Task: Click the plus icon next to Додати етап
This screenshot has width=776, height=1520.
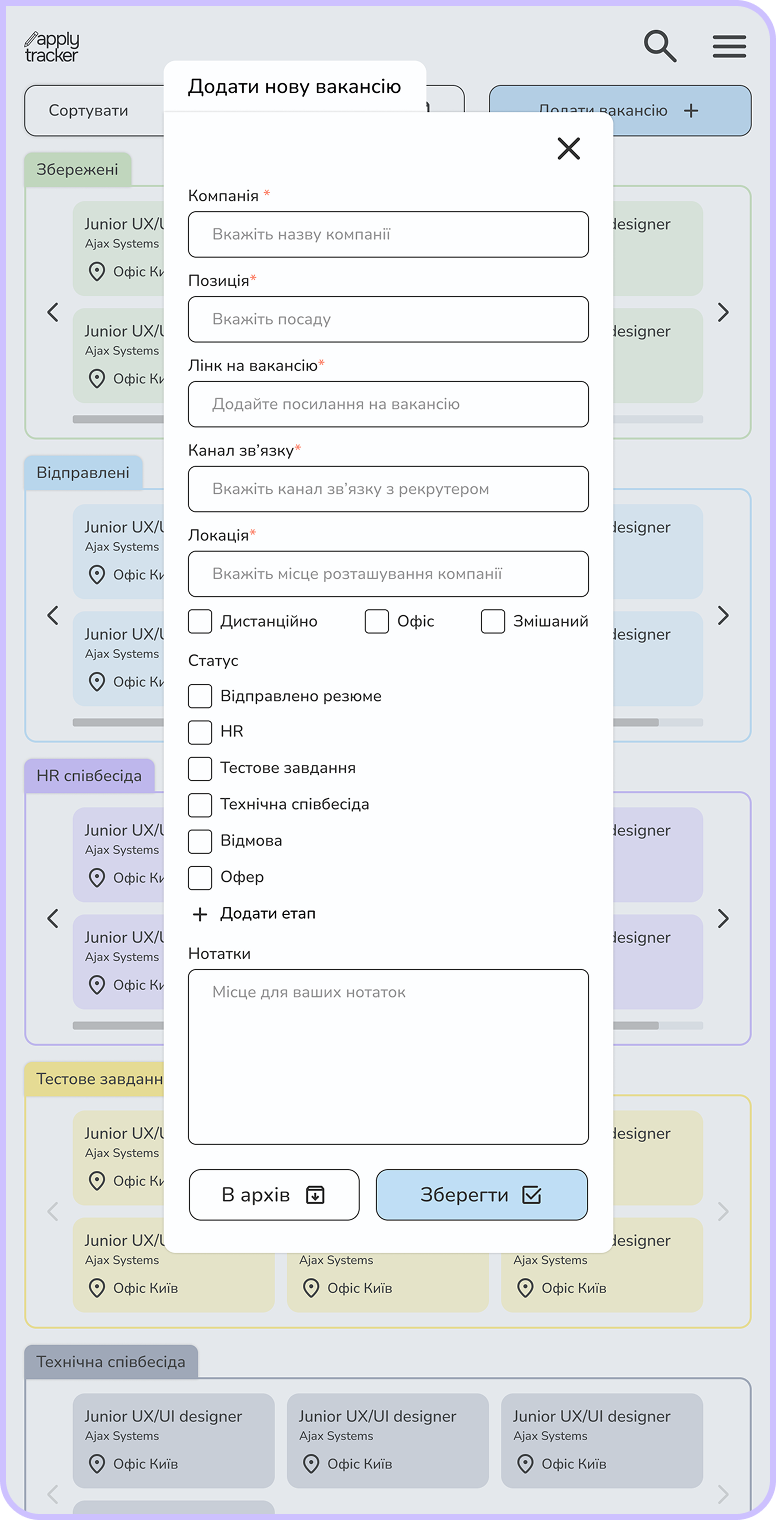Action: point(200,913)
